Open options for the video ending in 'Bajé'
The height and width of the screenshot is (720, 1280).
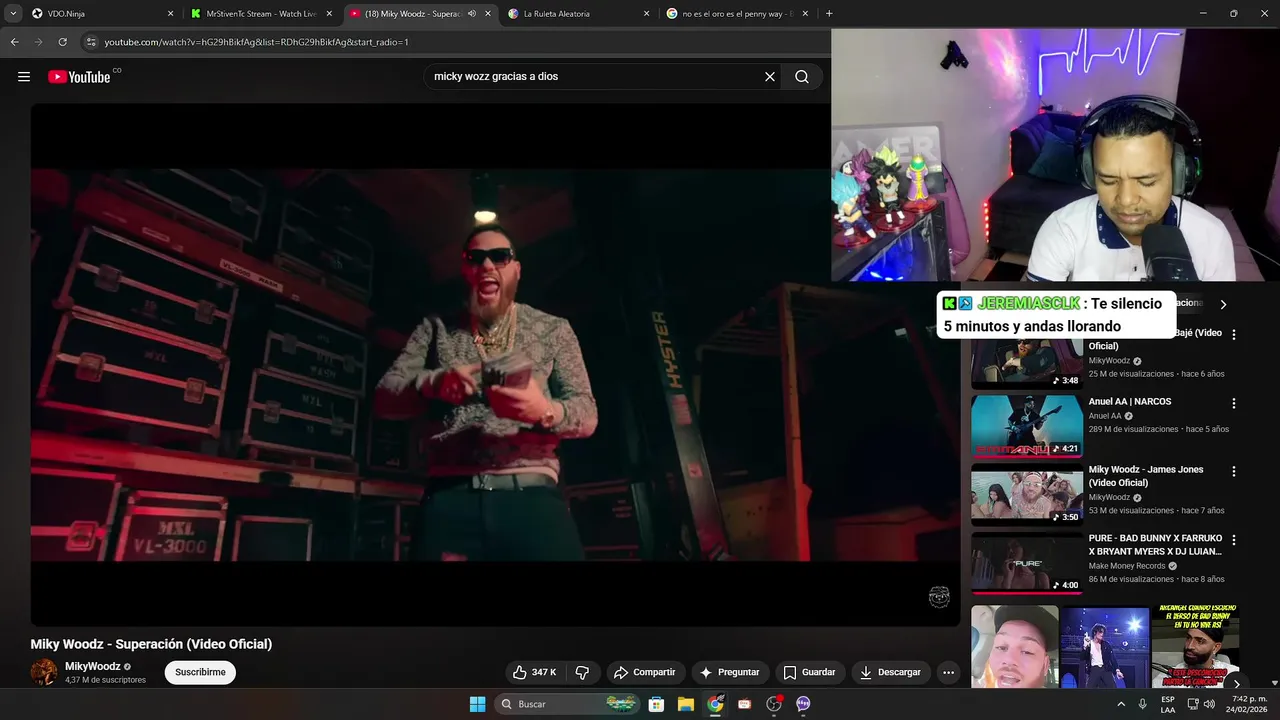[1233, 335]
